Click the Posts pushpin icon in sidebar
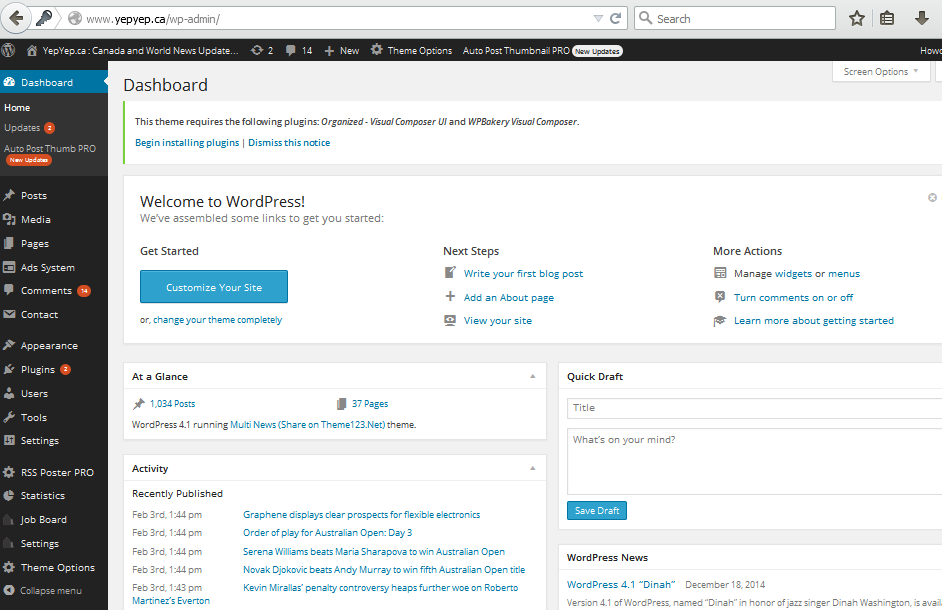This screenshot has height=610, width=942. pos(9,195)
